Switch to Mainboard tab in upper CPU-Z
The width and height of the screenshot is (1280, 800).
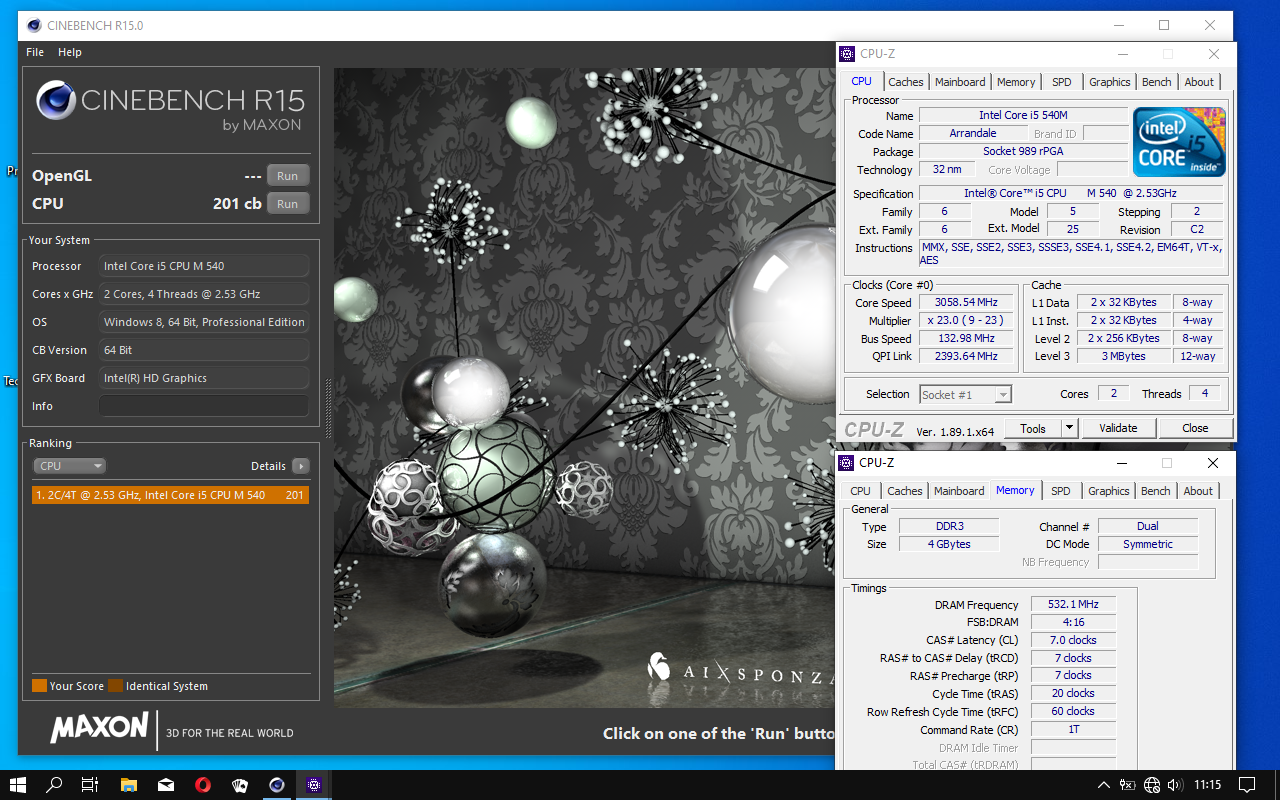(x=960, y=82)
